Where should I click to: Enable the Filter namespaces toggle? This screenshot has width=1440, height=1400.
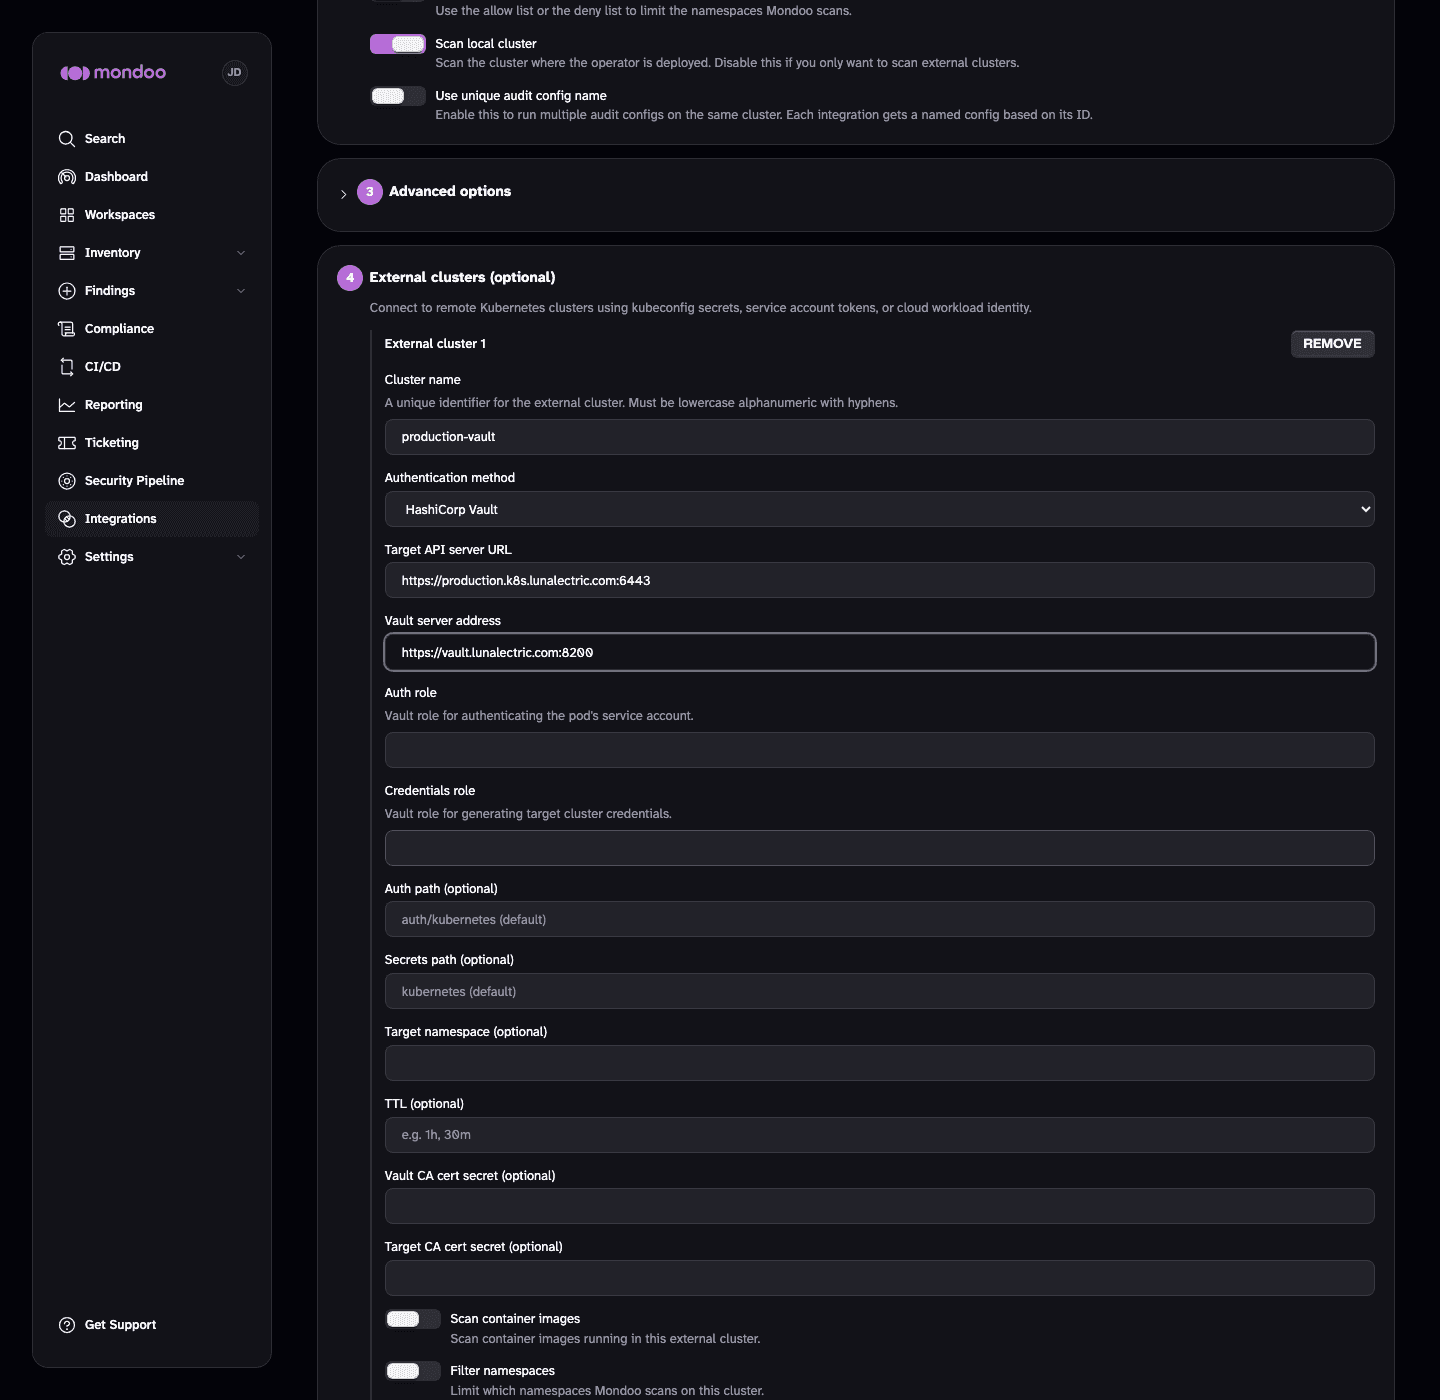click(x=413, y=1371)
